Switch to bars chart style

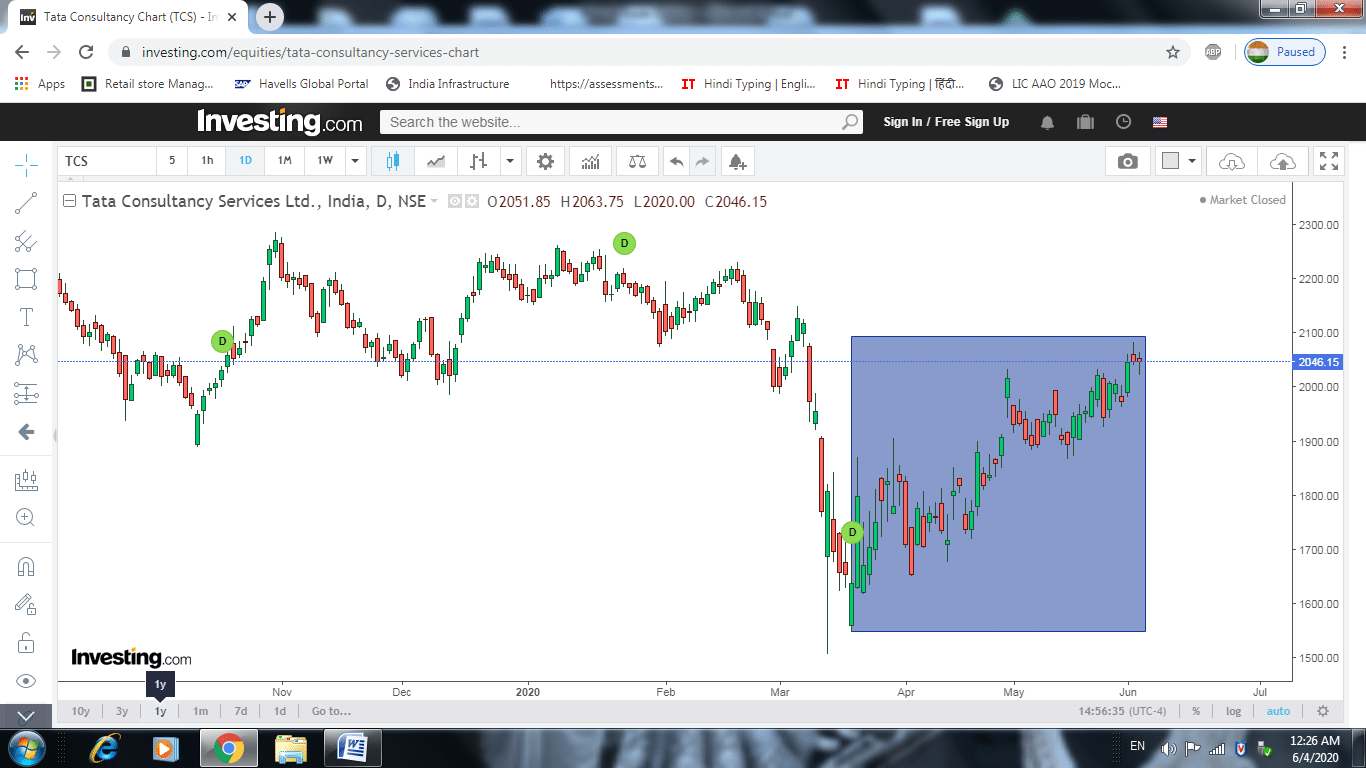[x=479, y=161]
